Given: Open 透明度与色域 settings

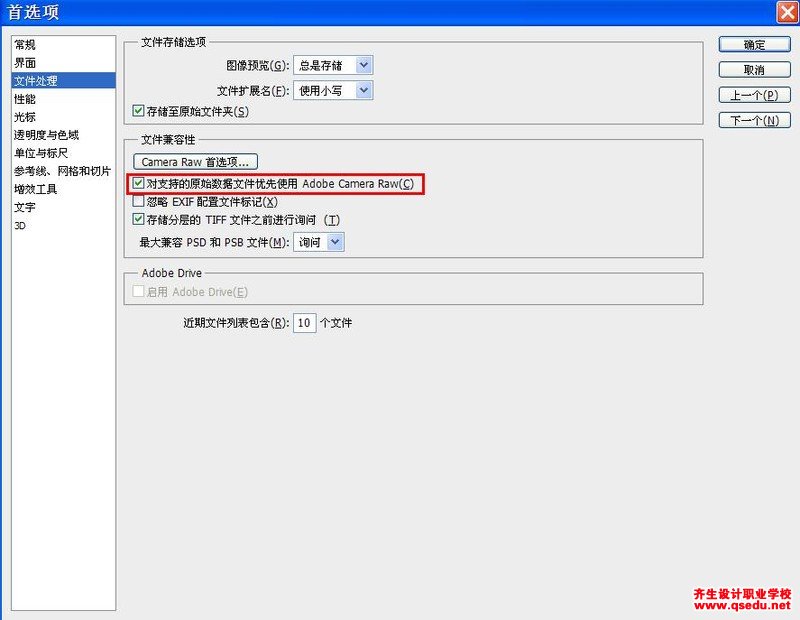Looking at the screenshot, I should 46,135.
